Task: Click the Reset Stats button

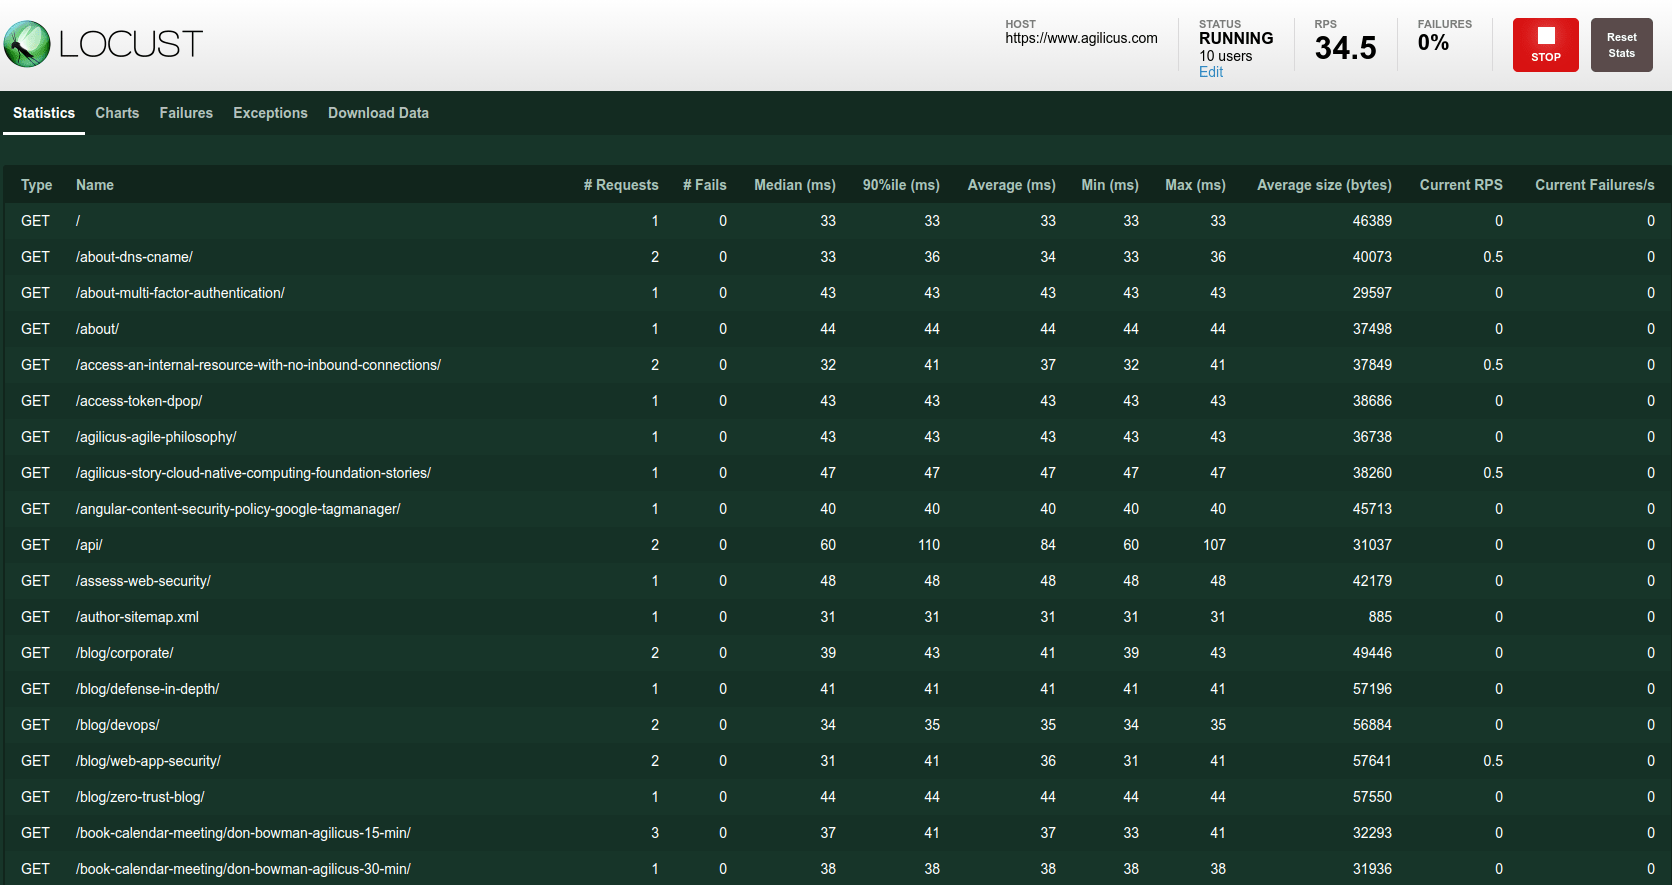Action: click(x=1621, y=45)
